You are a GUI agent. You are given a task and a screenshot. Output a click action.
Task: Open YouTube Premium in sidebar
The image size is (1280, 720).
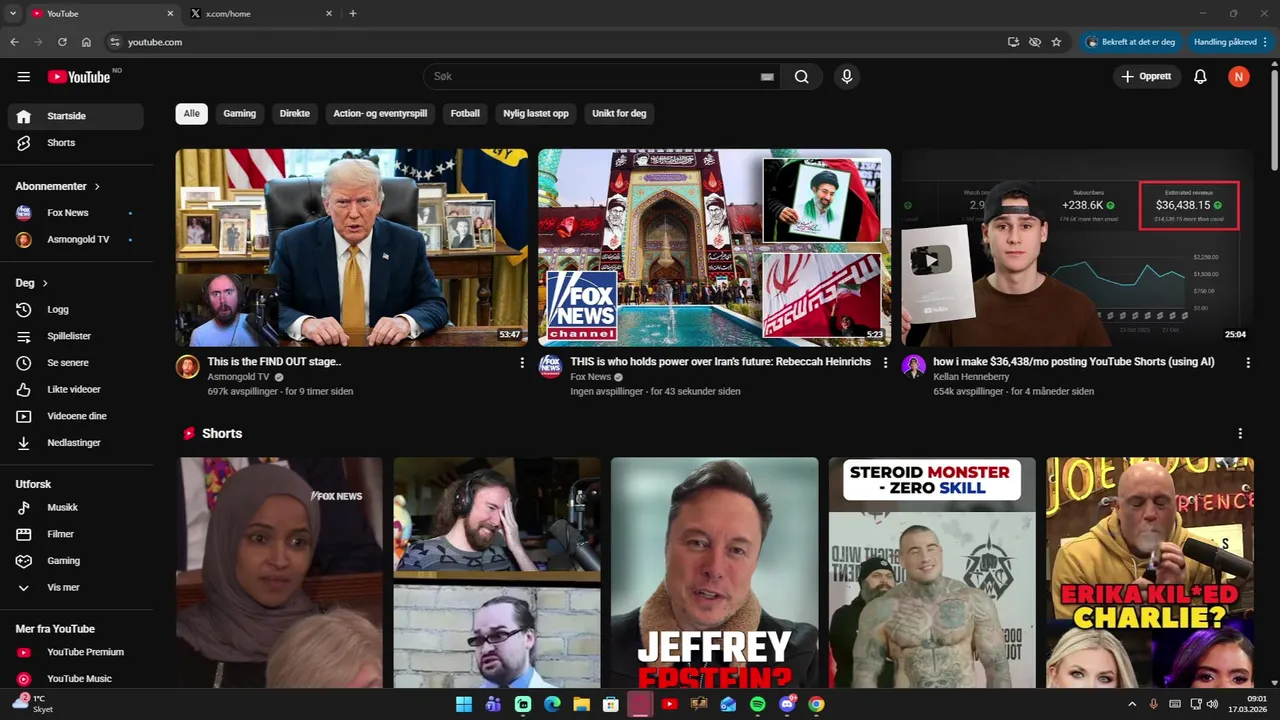tap(76, 652)
